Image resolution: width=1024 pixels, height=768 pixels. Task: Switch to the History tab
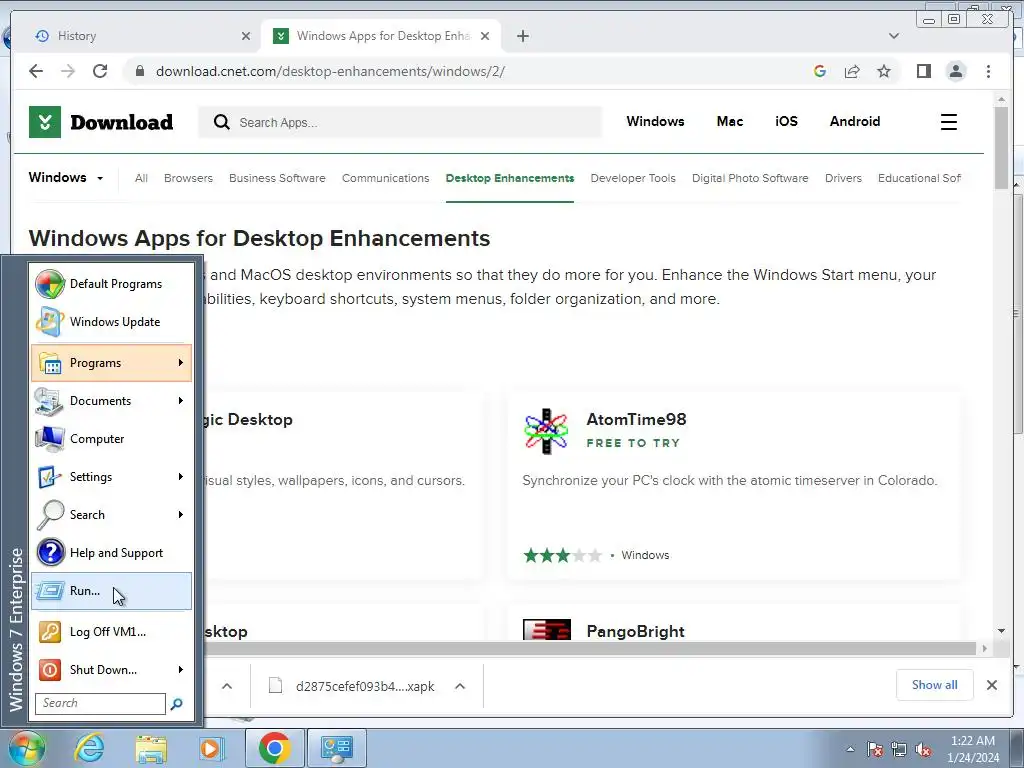click(135, 36)
